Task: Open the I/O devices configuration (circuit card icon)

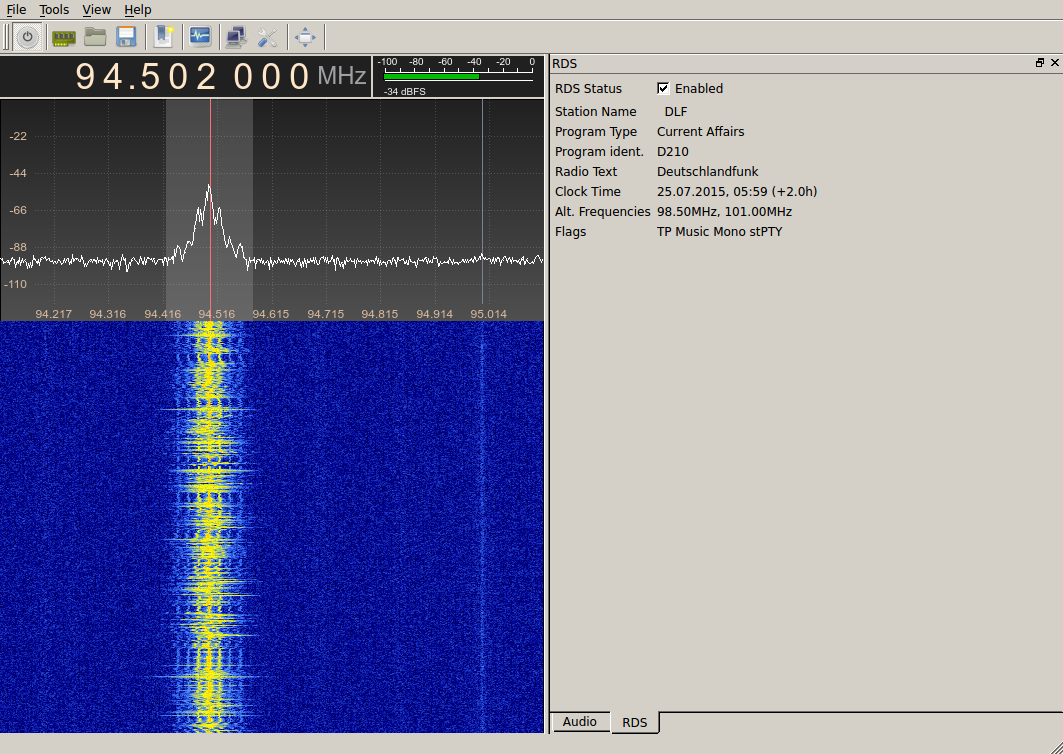Action: click(x=64, y=38)
